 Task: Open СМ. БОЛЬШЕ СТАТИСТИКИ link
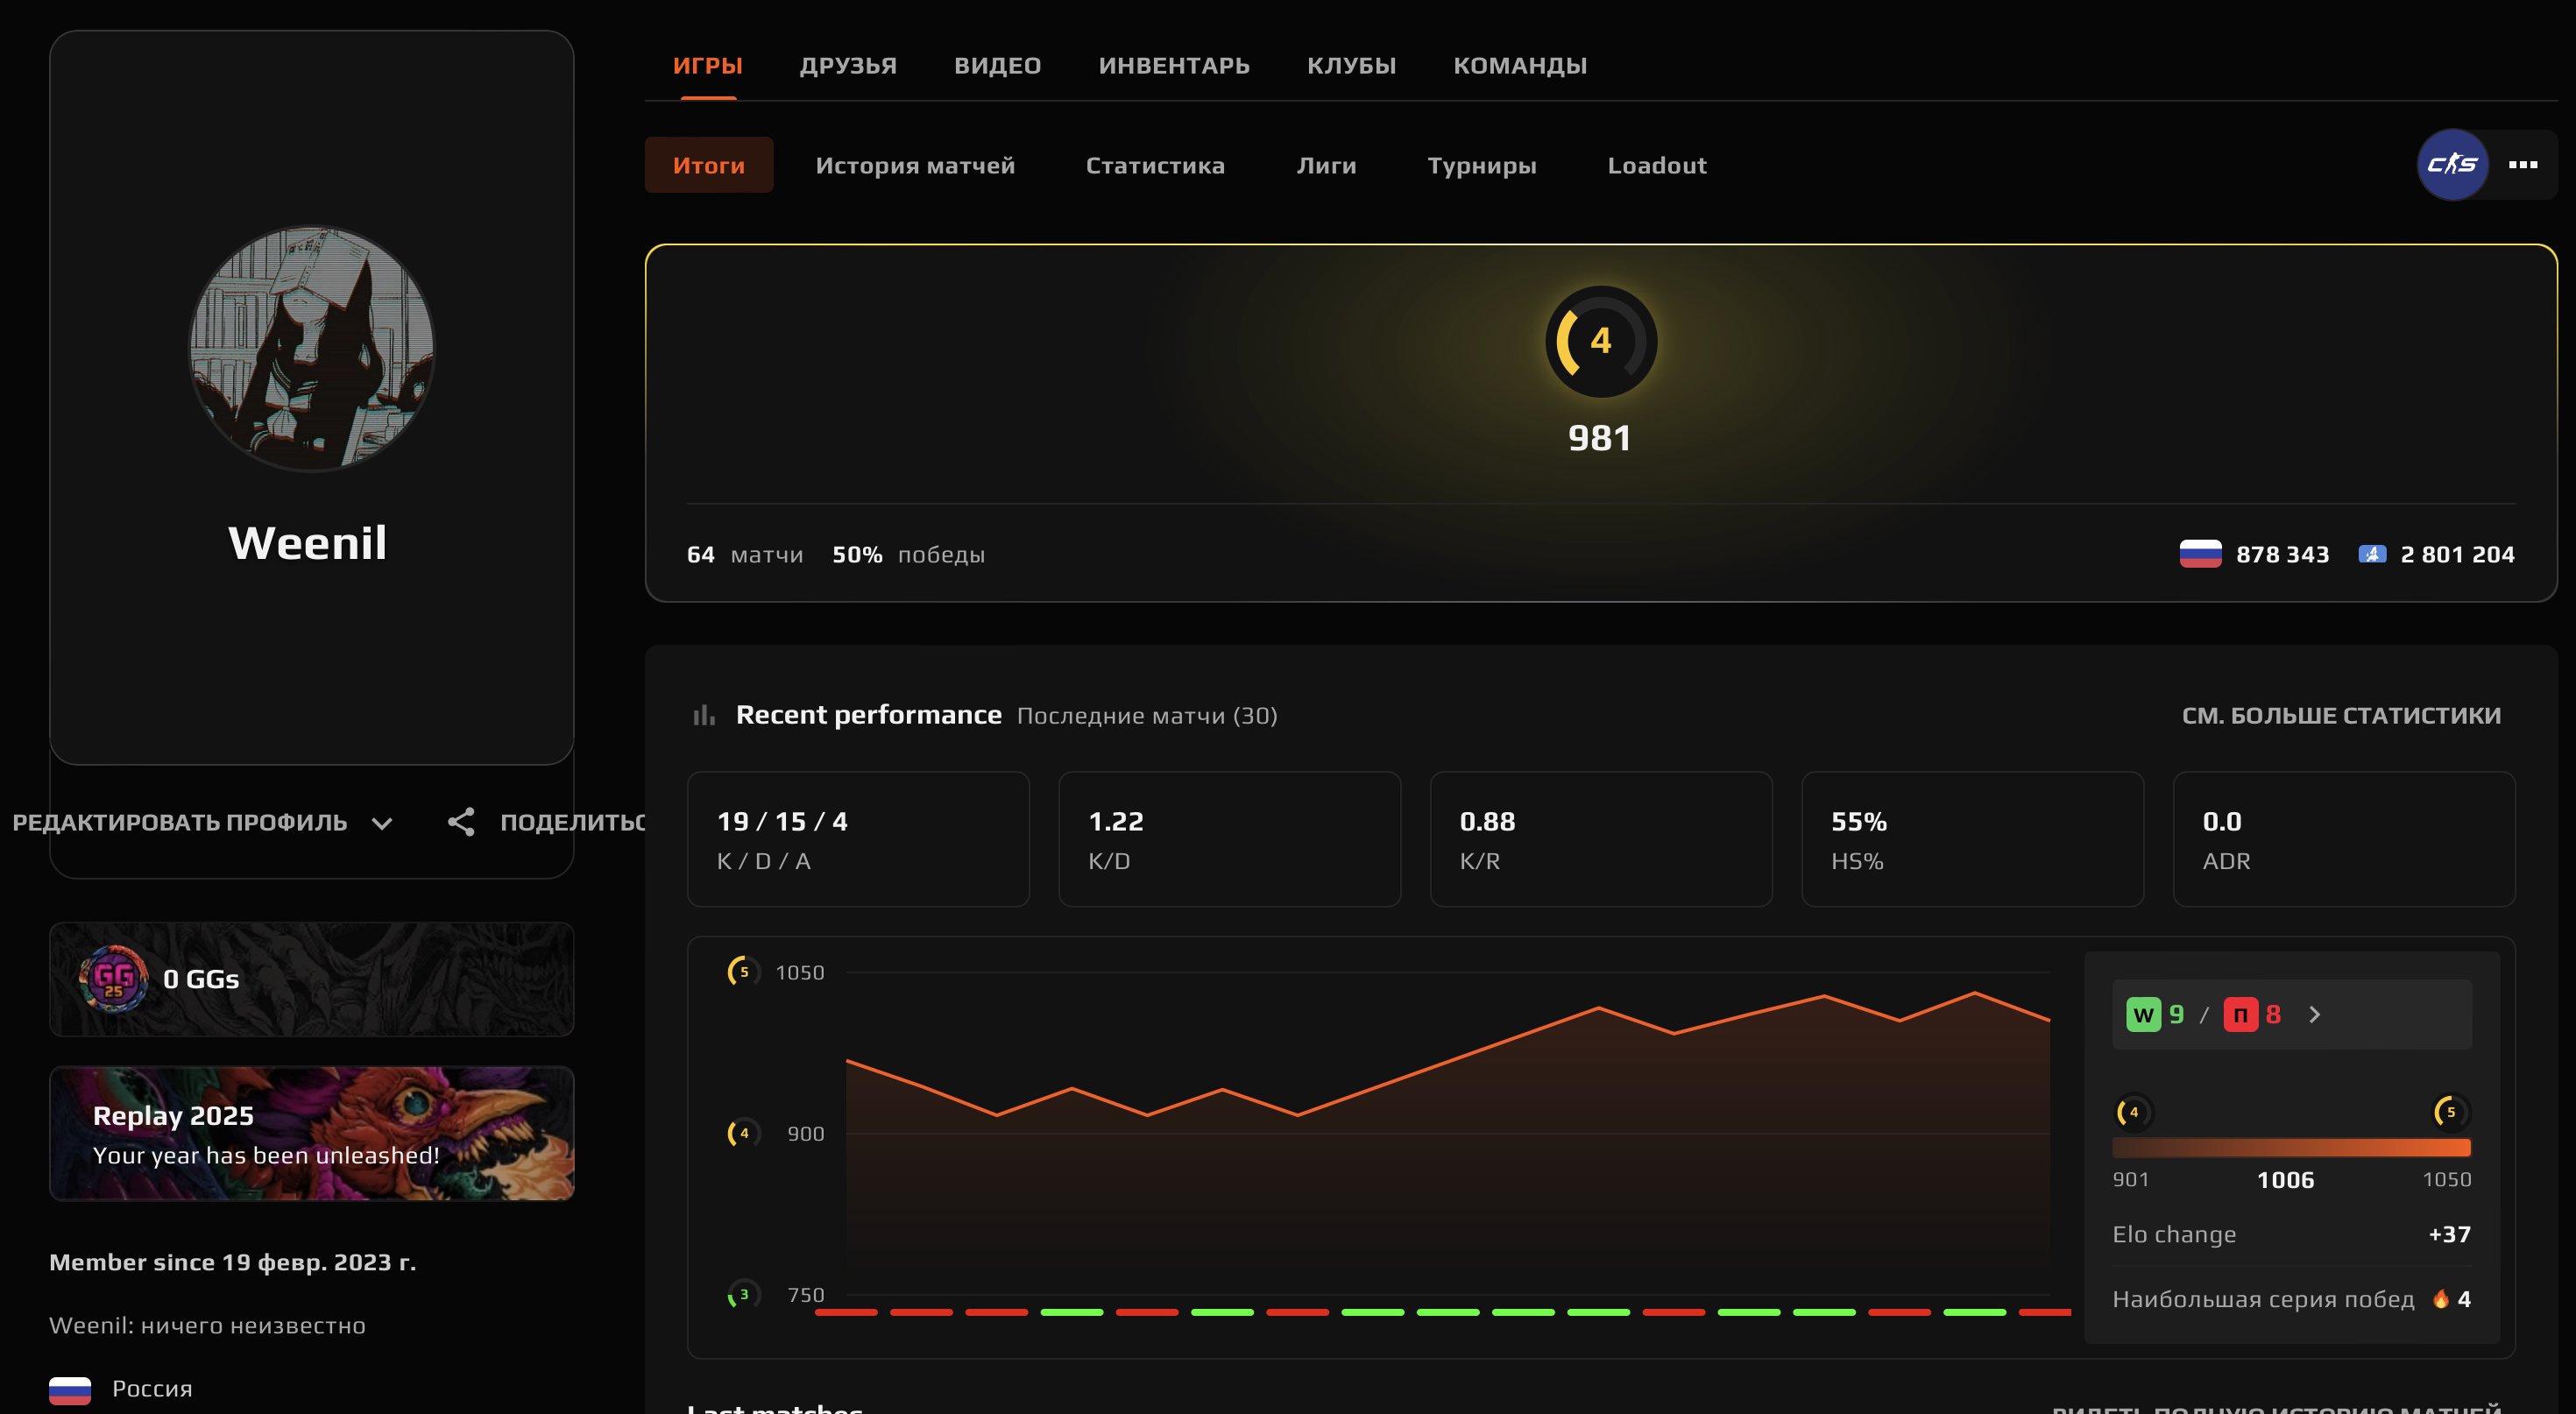tap(2341, 715)
